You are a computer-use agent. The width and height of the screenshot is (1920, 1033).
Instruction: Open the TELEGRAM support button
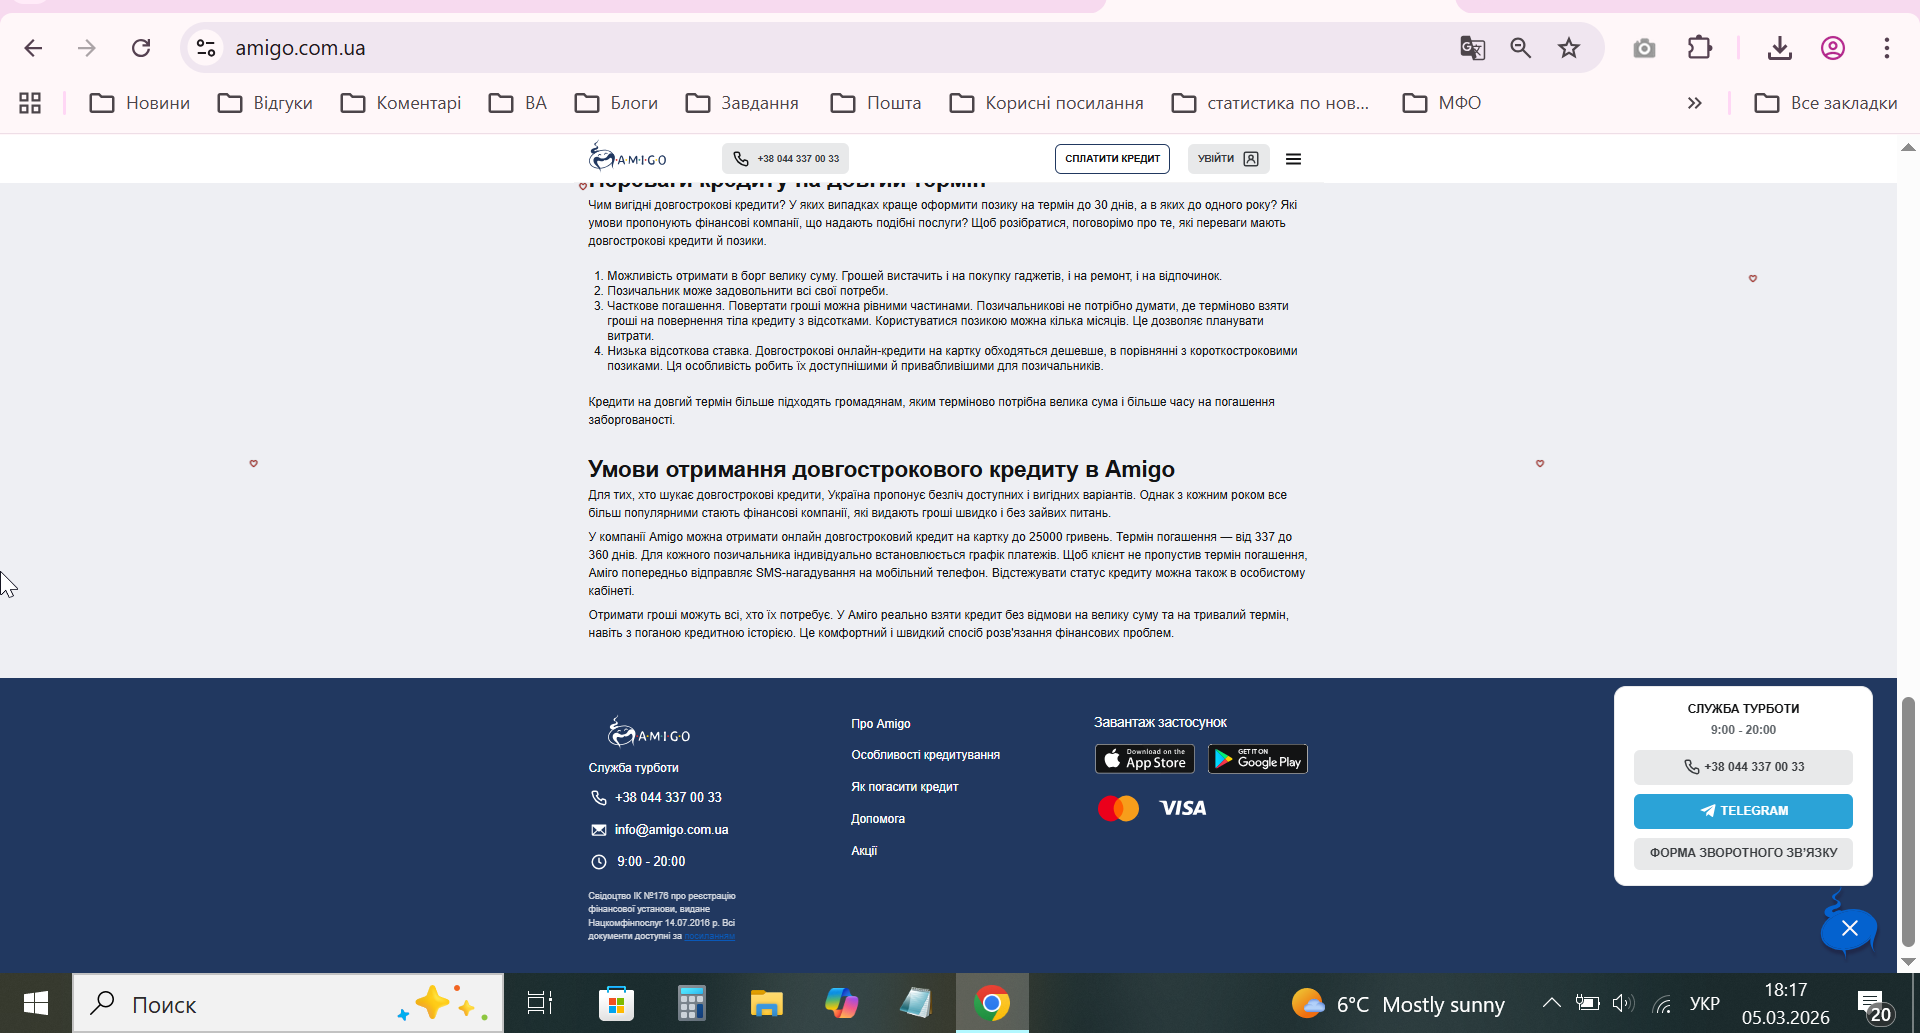tap(1743, 811)
